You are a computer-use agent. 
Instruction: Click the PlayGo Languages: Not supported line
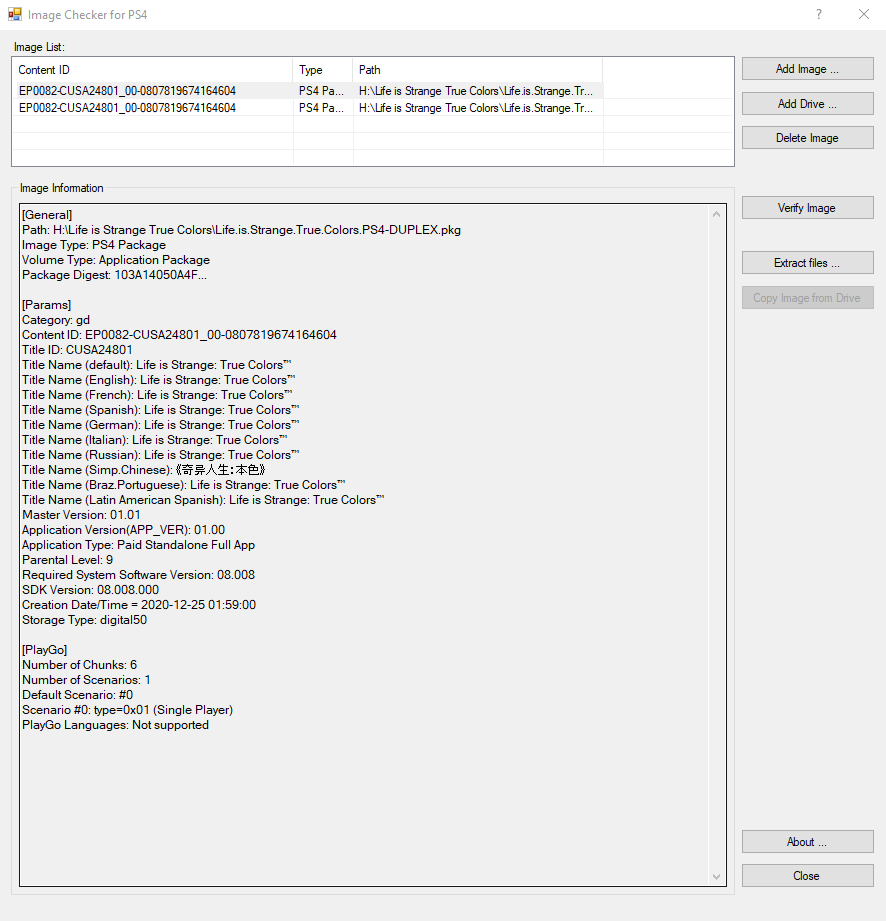tap(115, 725)
